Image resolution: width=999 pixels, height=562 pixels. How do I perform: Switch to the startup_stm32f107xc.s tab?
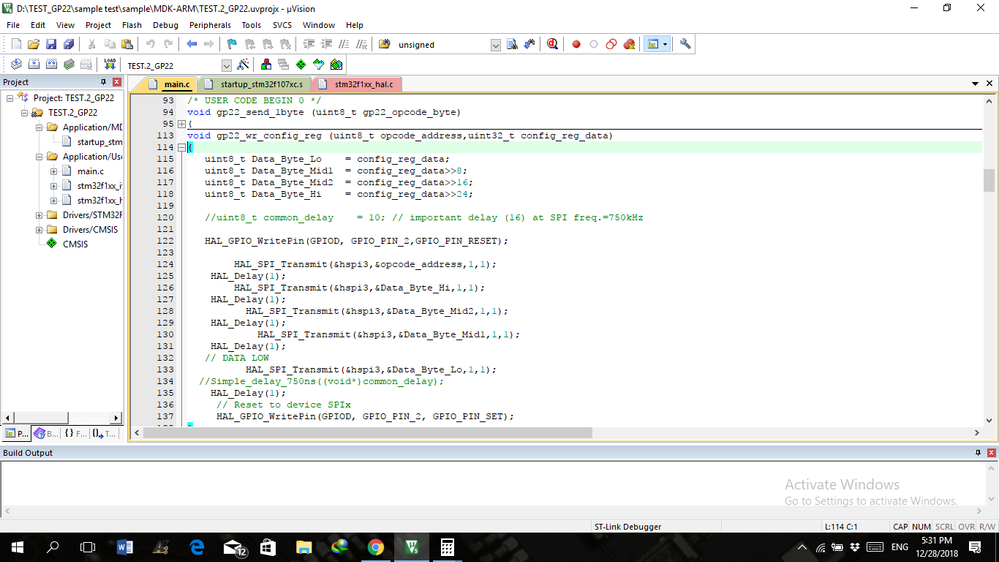tap(256, 84)
